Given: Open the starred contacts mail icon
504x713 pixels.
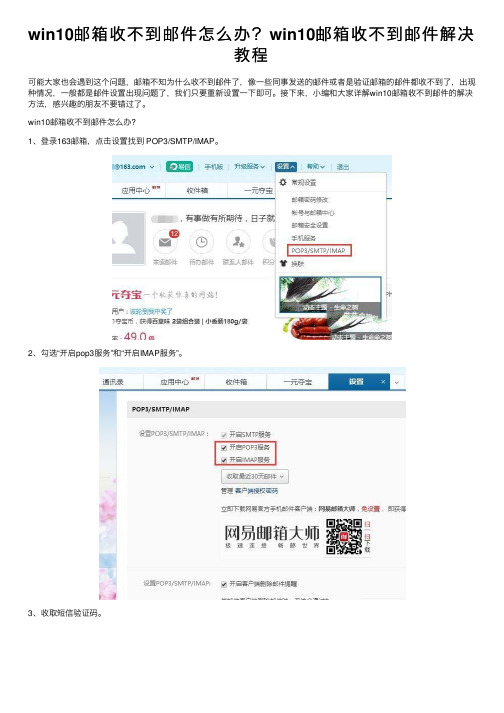Looking at the screenshot, I should [238, 242].
